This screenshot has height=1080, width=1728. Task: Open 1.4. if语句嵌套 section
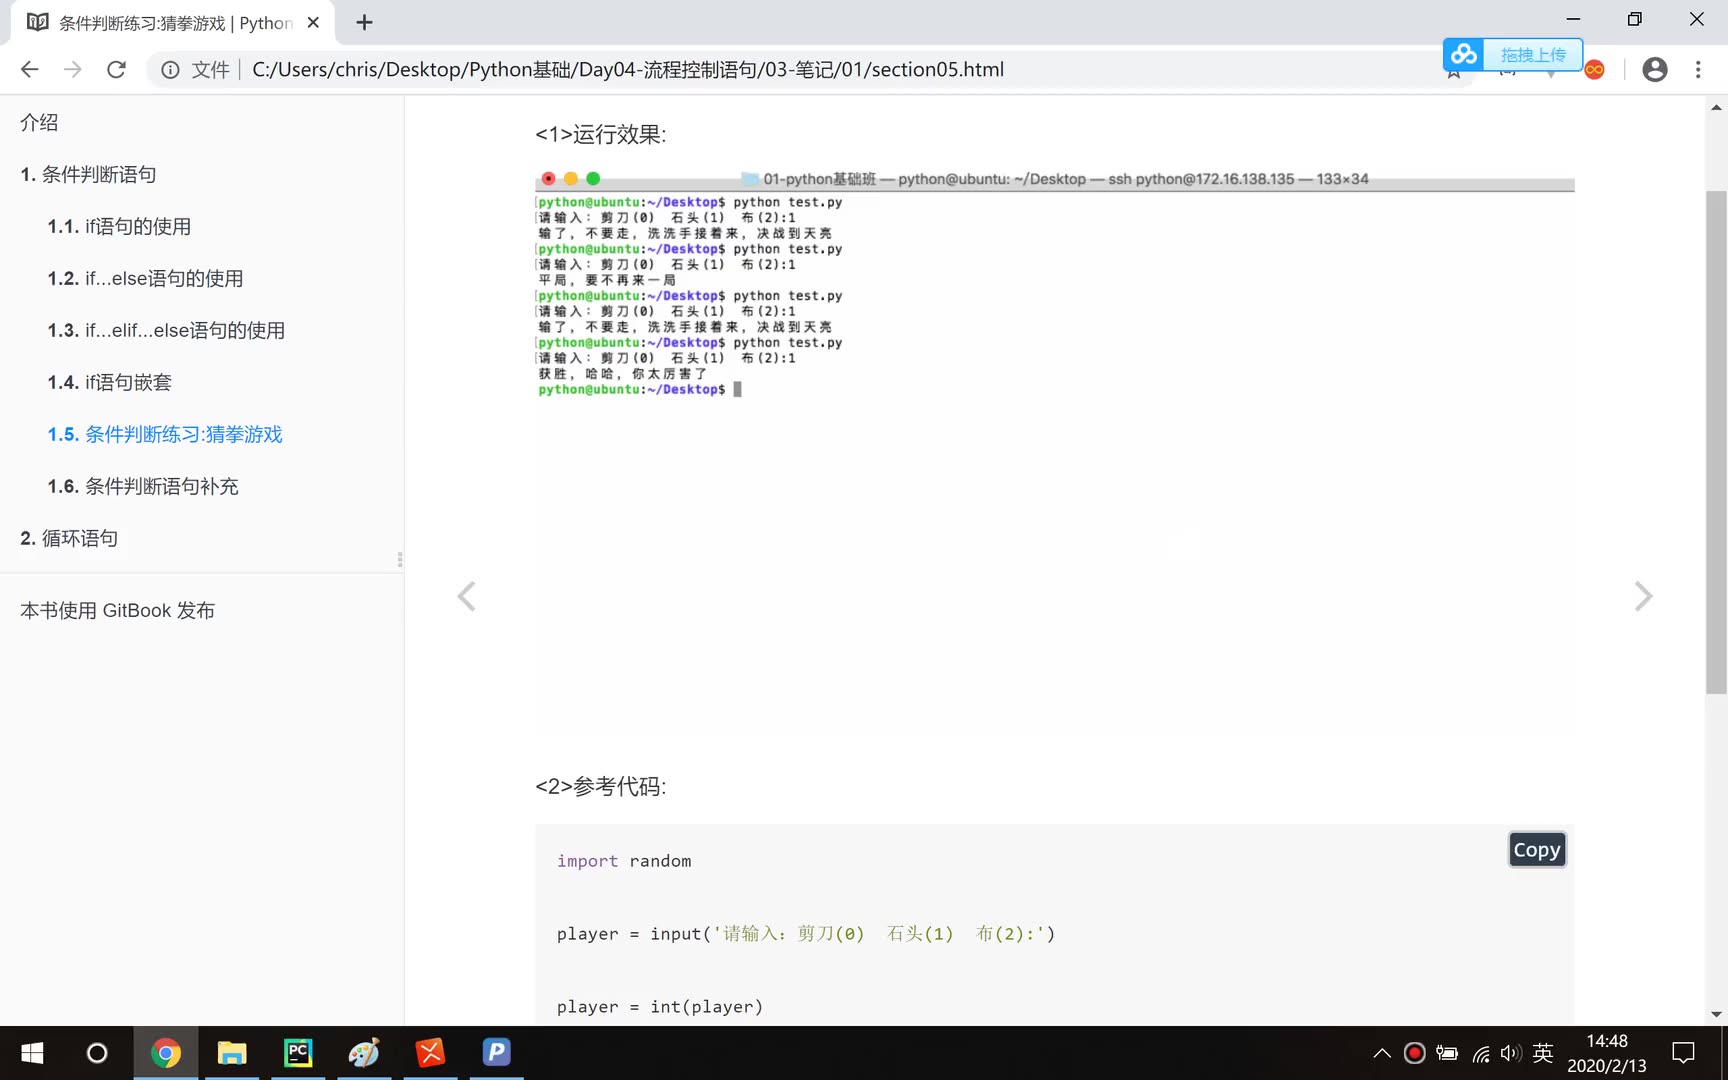pyautogui.click(x=109, y=382)
